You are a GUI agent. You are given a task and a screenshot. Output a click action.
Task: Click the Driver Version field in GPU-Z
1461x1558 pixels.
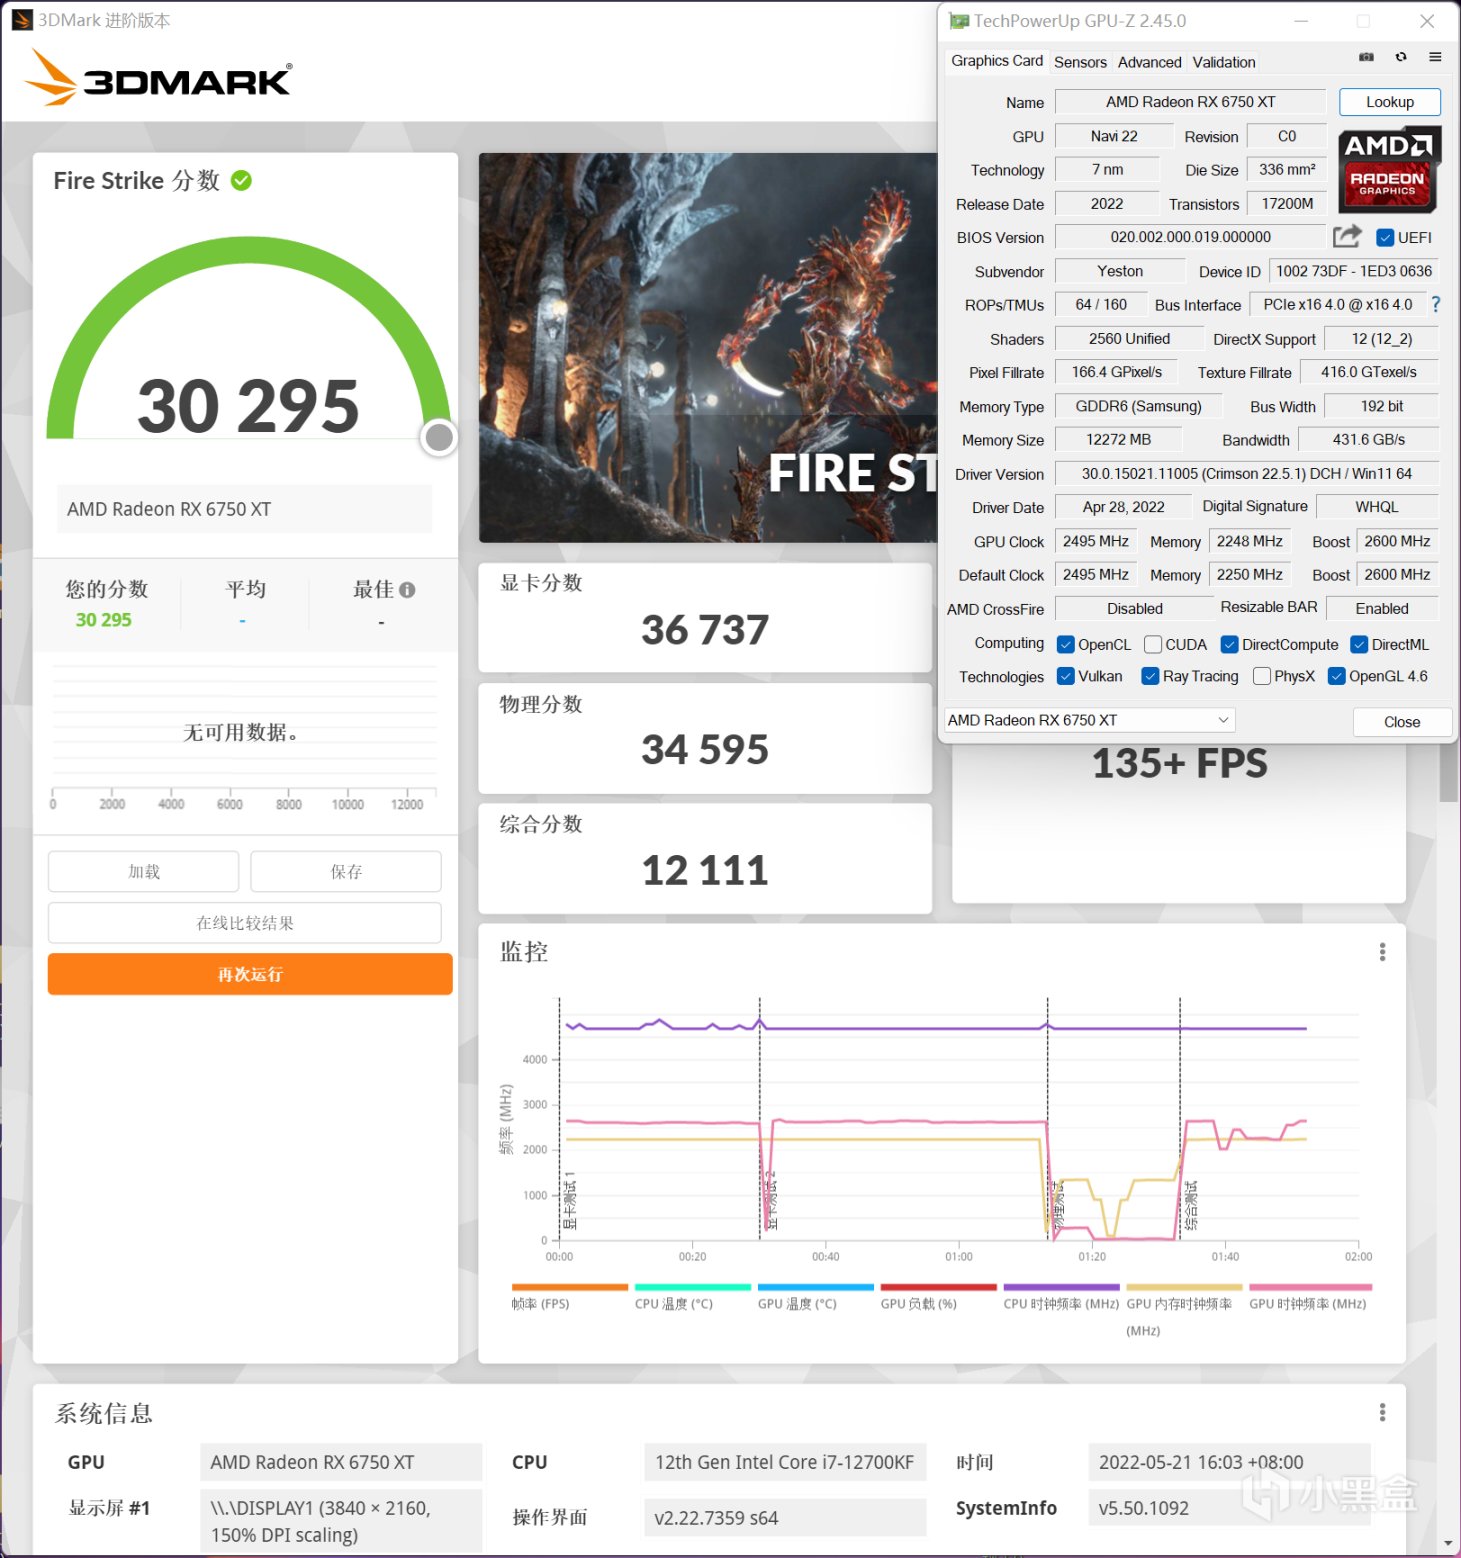pyautogui.click(x=1246, y=474)
